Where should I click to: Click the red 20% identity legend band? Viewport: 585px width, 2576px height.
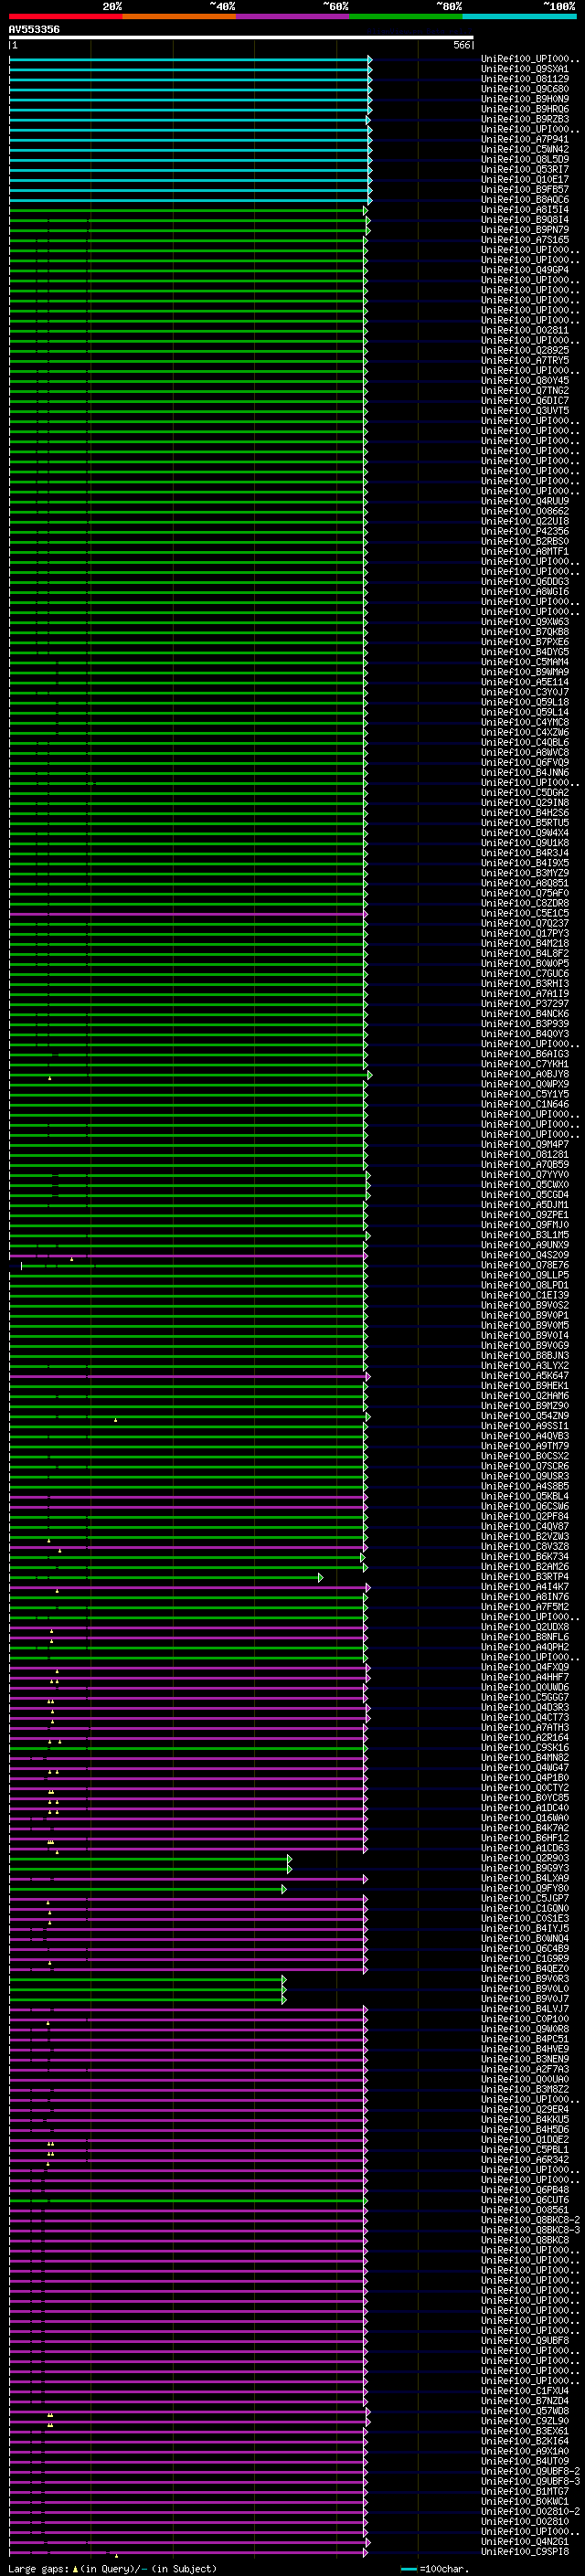click(66, 16)
